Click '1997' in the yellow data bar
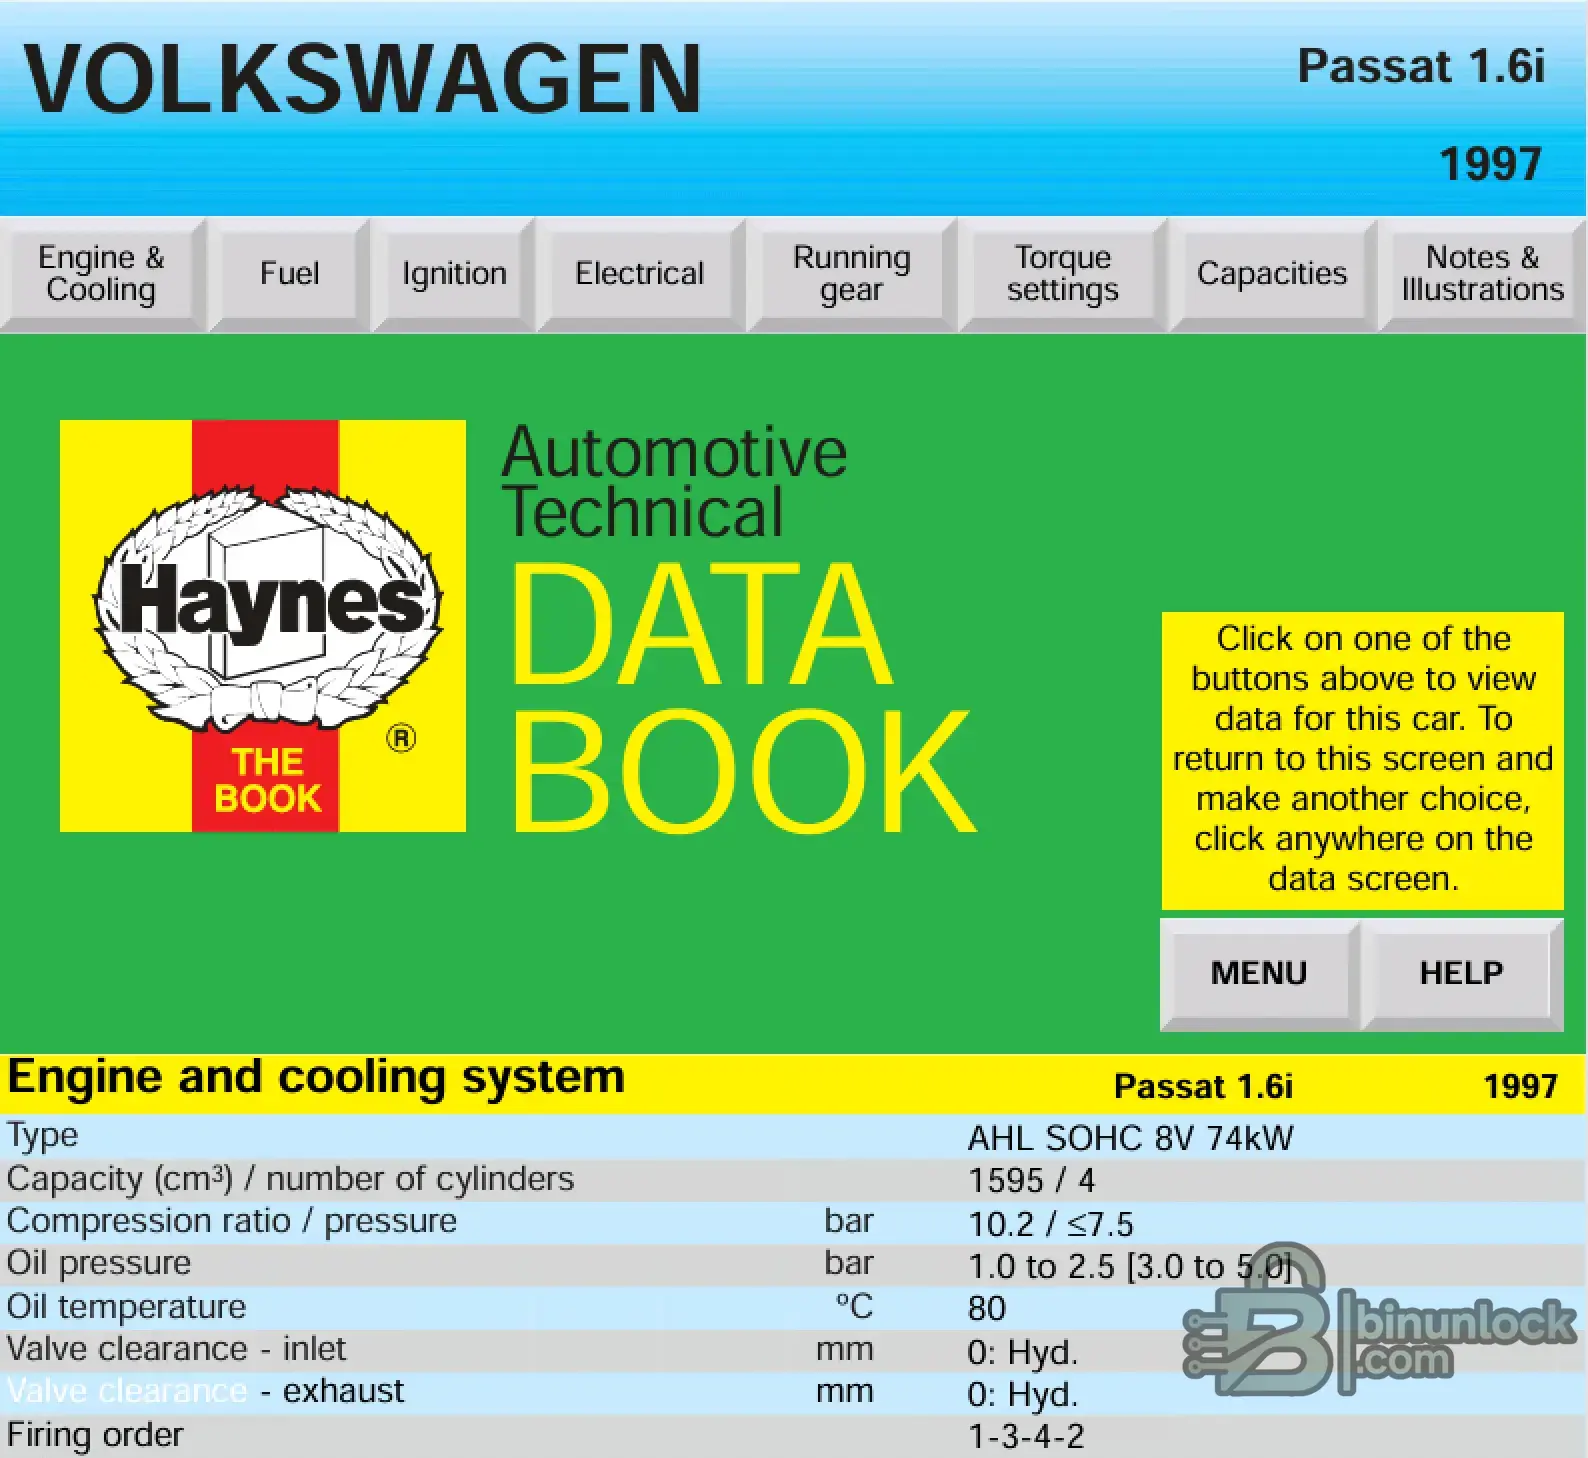1588x1458 pixels. [1520, 1086]
